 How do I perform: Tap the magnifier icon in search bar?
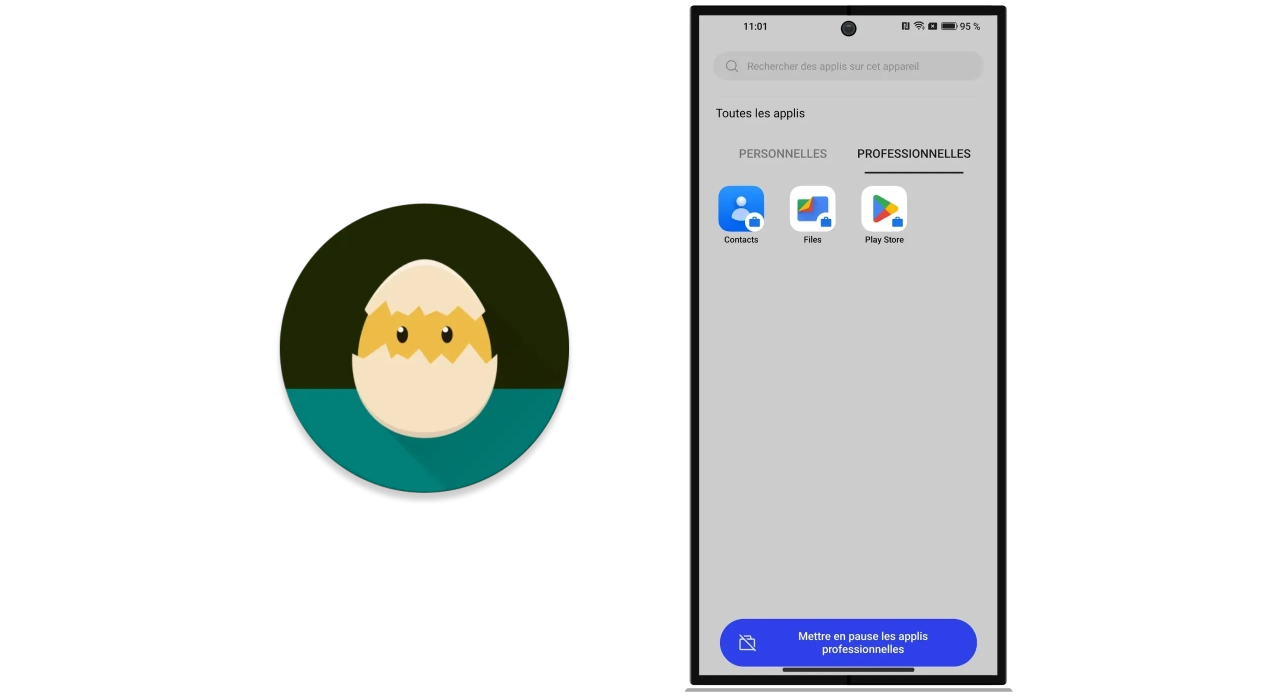click(732, 66)
